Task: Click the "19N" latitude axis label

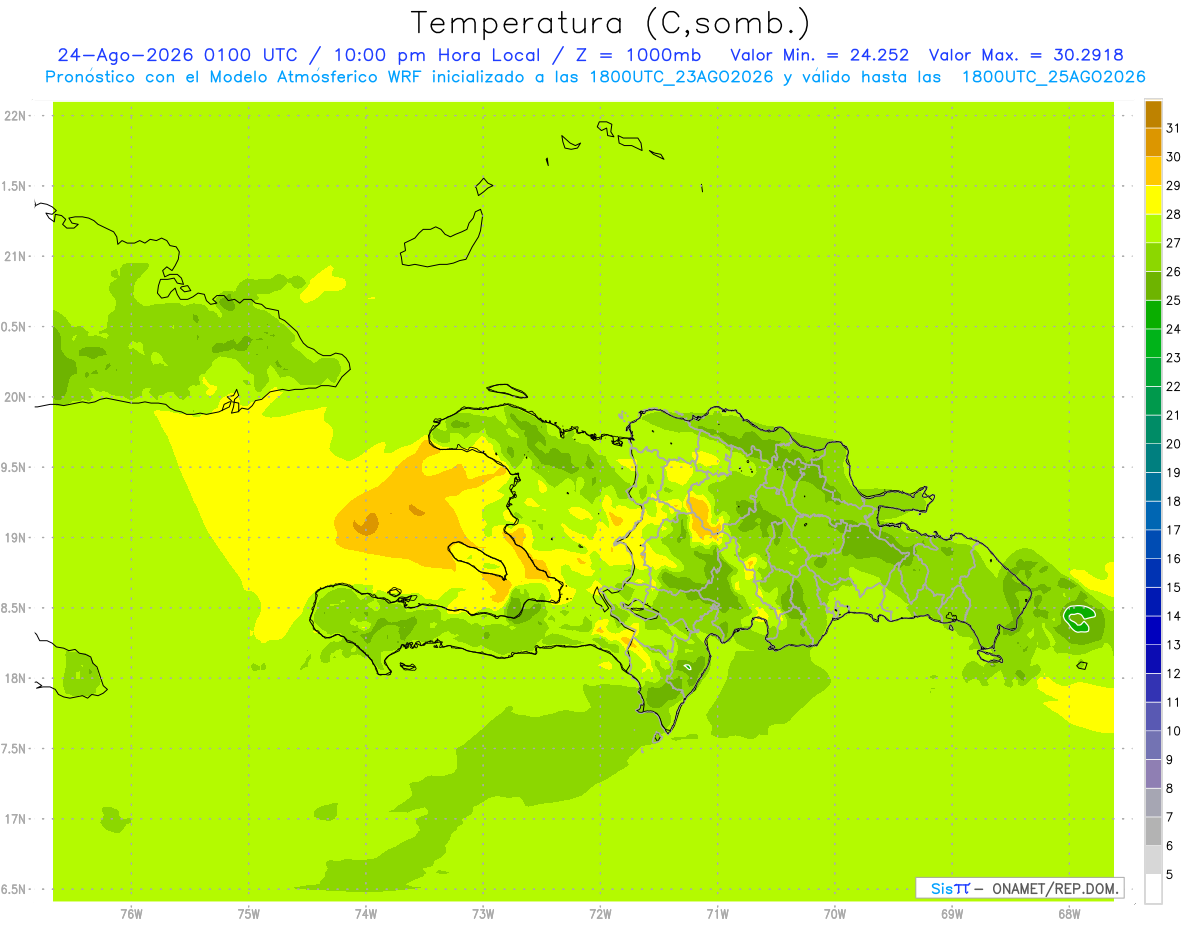Action: click(16, 537)
